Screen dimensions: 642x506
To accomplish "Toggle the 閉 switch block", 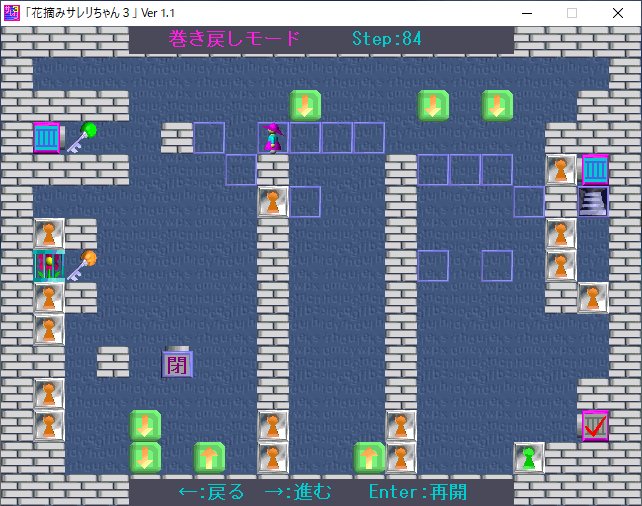I will 177,362.
